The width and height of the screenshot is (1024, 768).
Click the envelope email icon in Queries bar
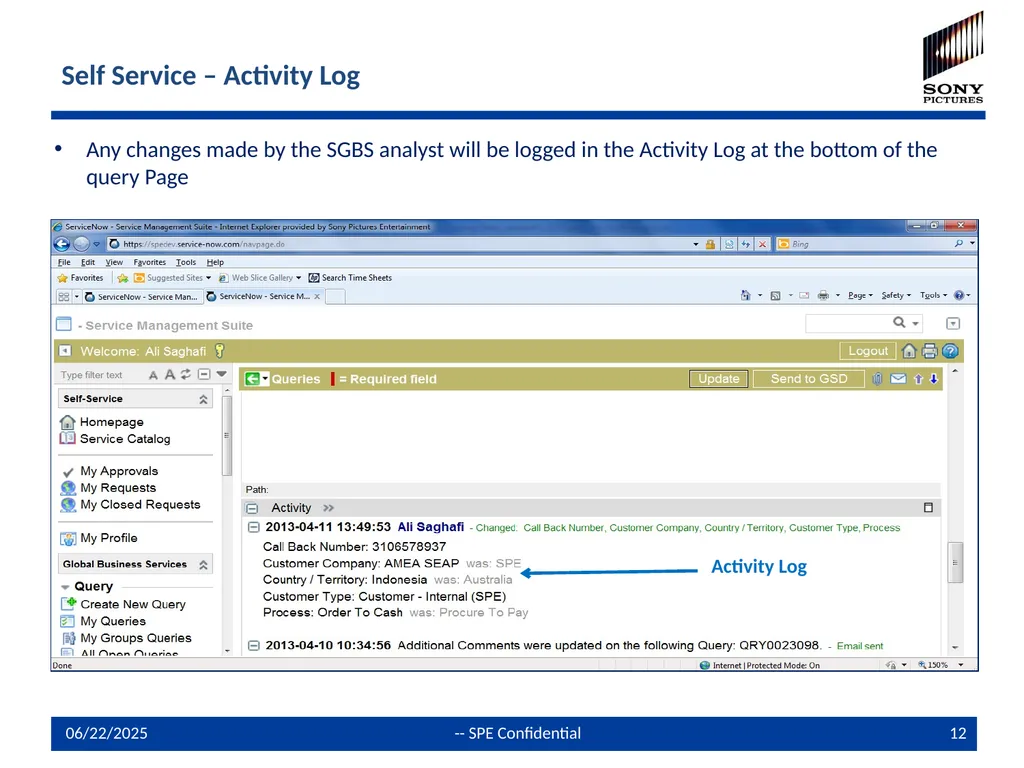click(898, 379)
